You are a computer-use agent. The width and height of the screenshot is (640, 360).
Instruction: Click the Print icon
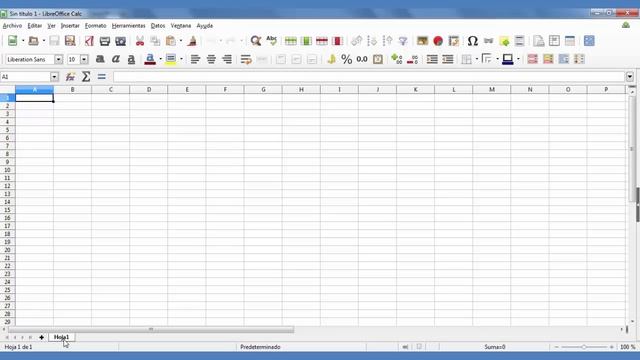[x=105, y=41]
